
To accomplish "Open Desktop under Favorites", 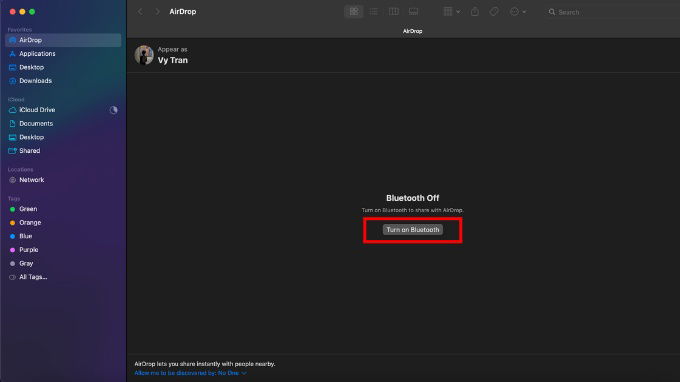I will pos(63,67).
